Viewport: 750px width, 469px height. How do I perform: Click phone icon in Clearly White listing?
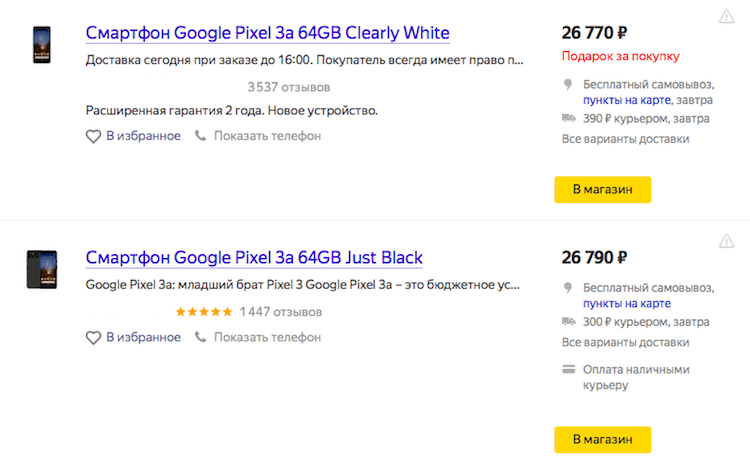click(x=201, y=136)
